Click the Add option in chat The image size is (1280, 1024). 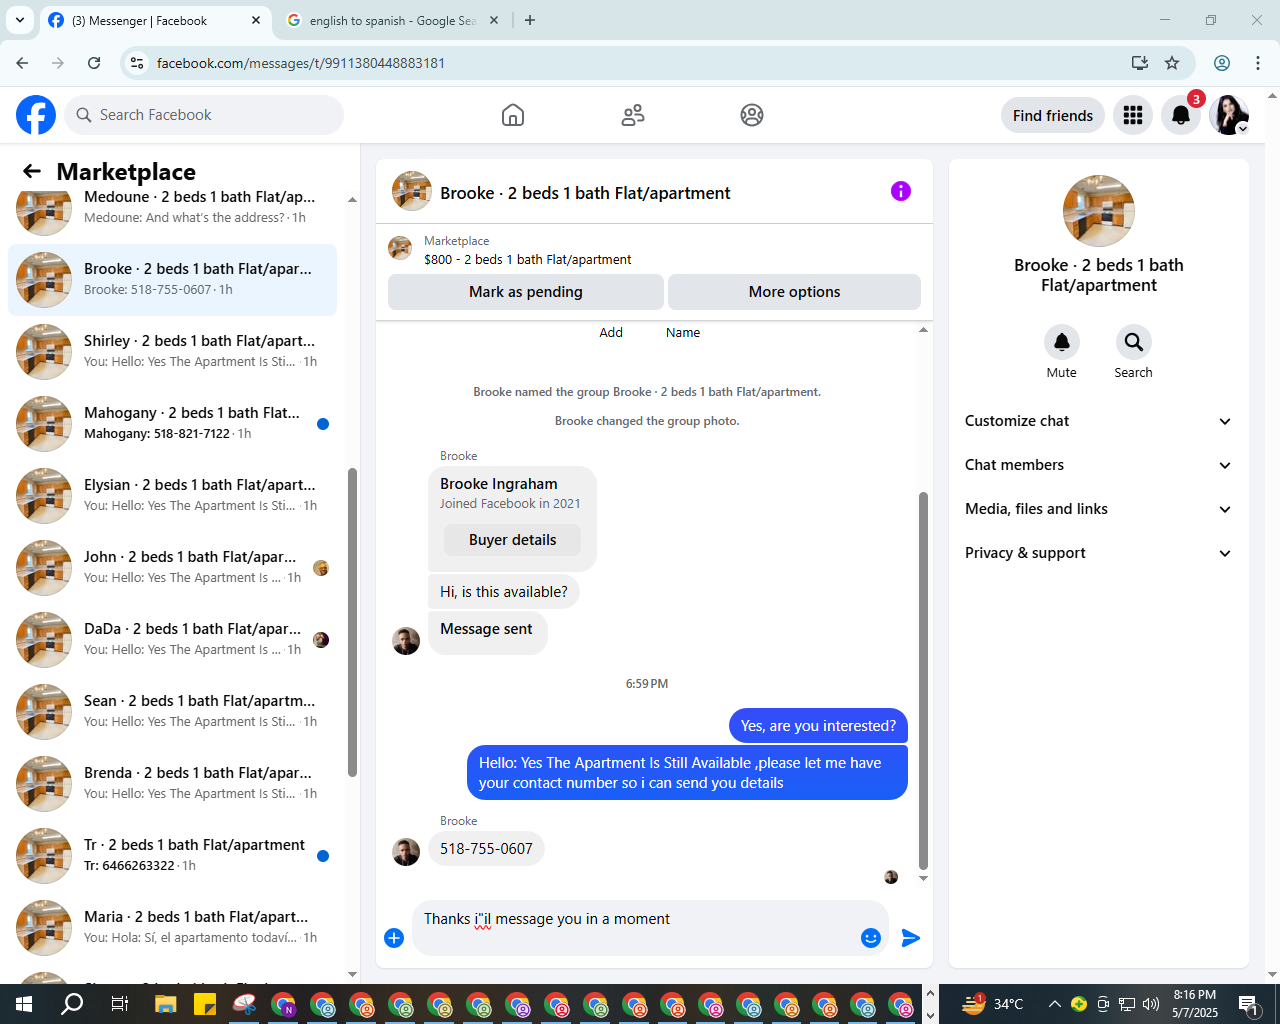pyautogui.click(x=611, y=332)
